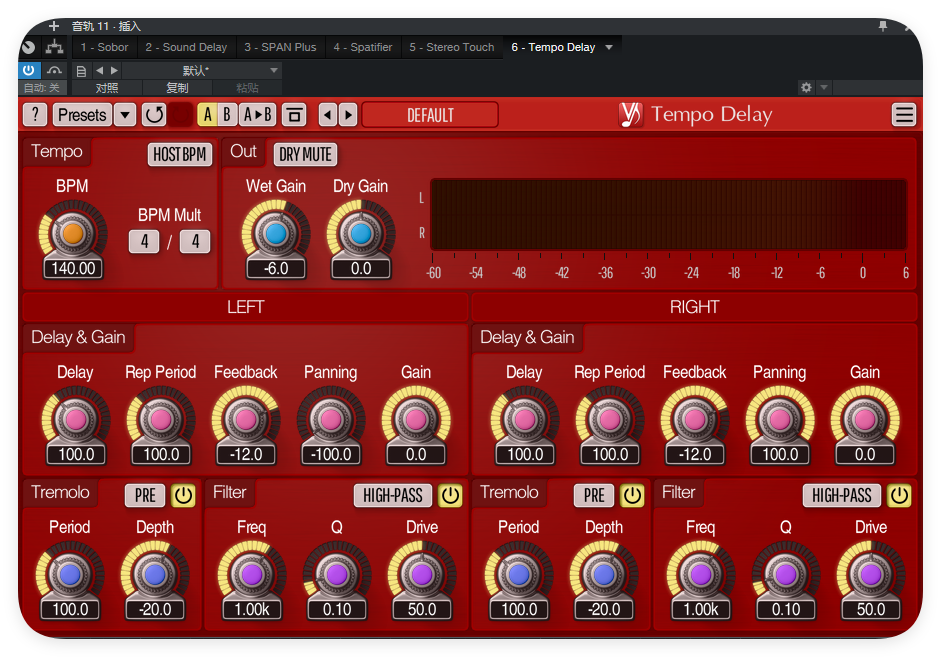Open BPM Mult denominator 4 selector
Screen dimensions: 941x657
click(x=195, y=241)
